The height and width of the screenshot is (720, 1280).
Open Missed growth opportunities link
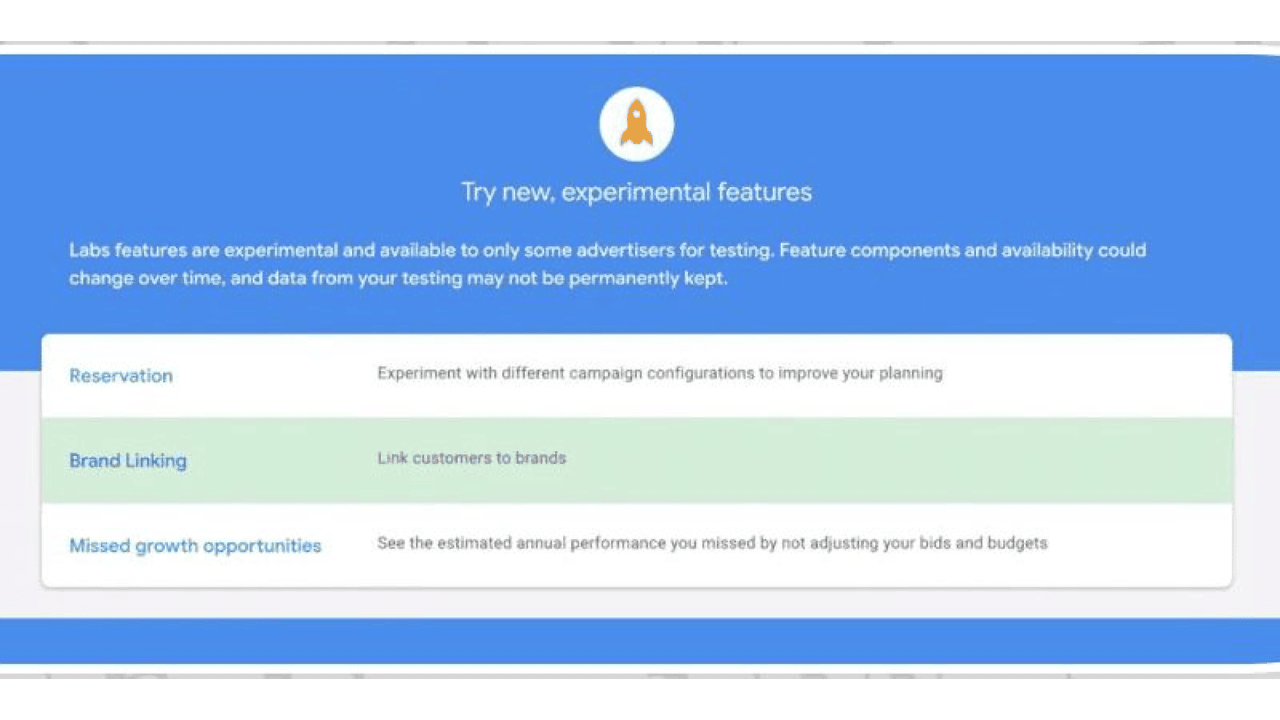(x=195, y=546)
